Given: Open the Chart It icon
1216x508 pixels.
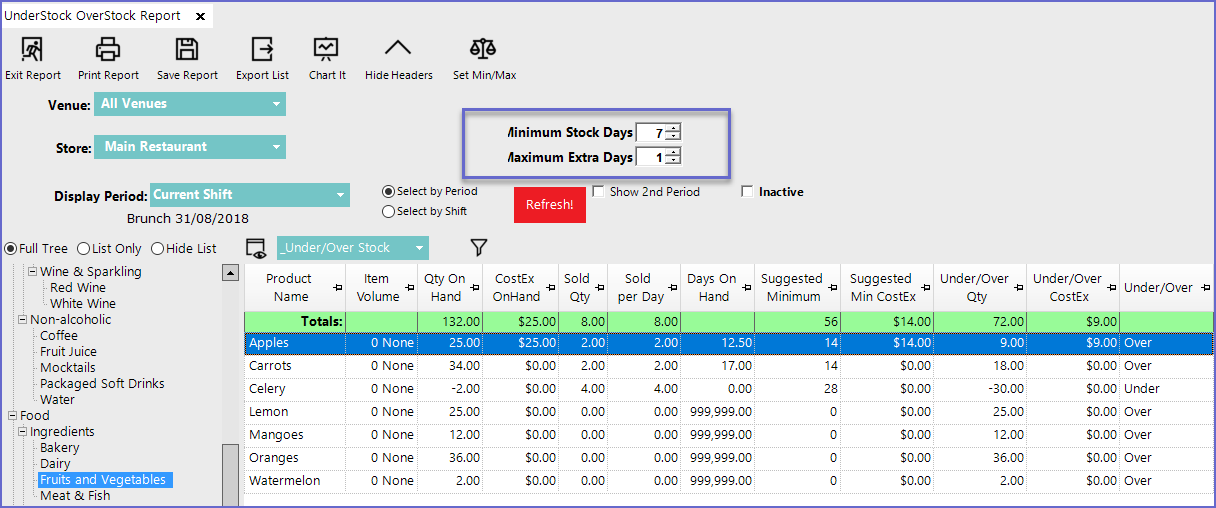Looking at the screenshot, I should click(327, 49).
